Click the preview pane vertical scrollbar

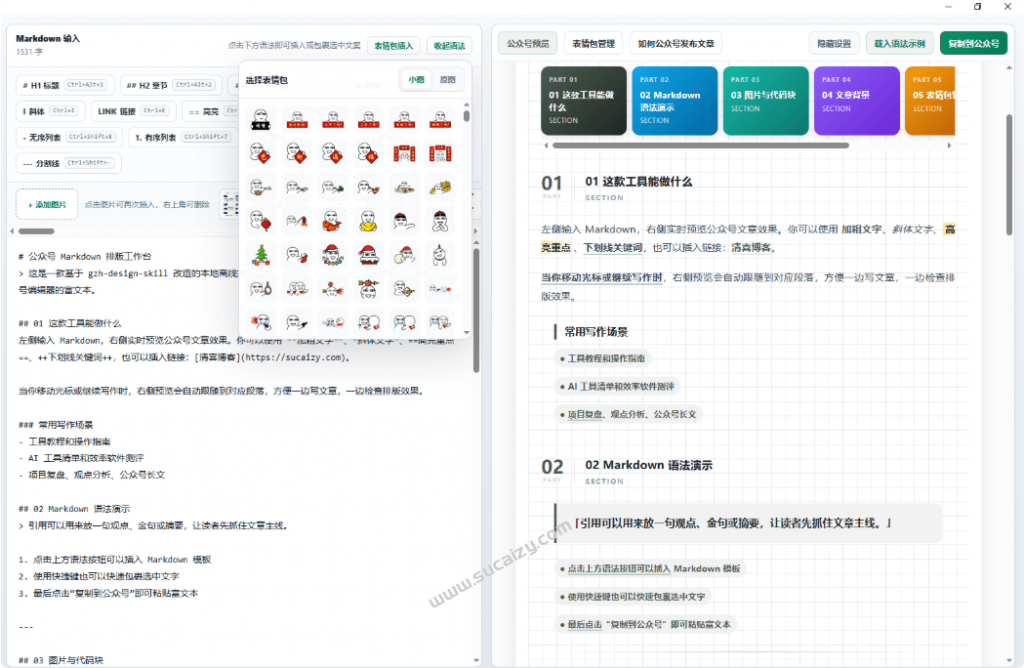point(1009,174)
